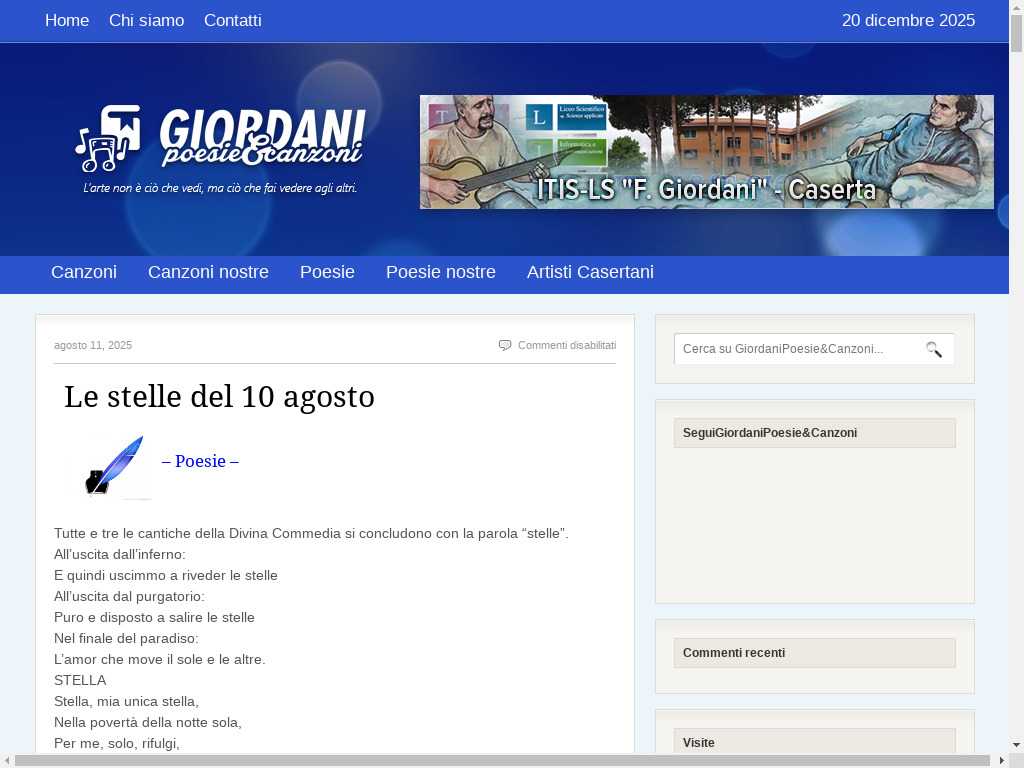Navigate to the Poesie category
Screen dimensions: 1024x768
click(x=327, y=272)
